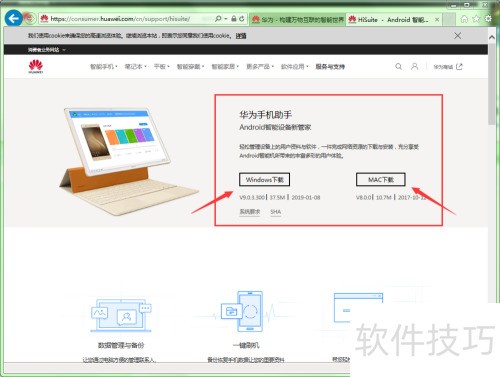Click the 37.5M file size text
The height and width of the screenshot is (377, 500).
(x=277, y=197)
